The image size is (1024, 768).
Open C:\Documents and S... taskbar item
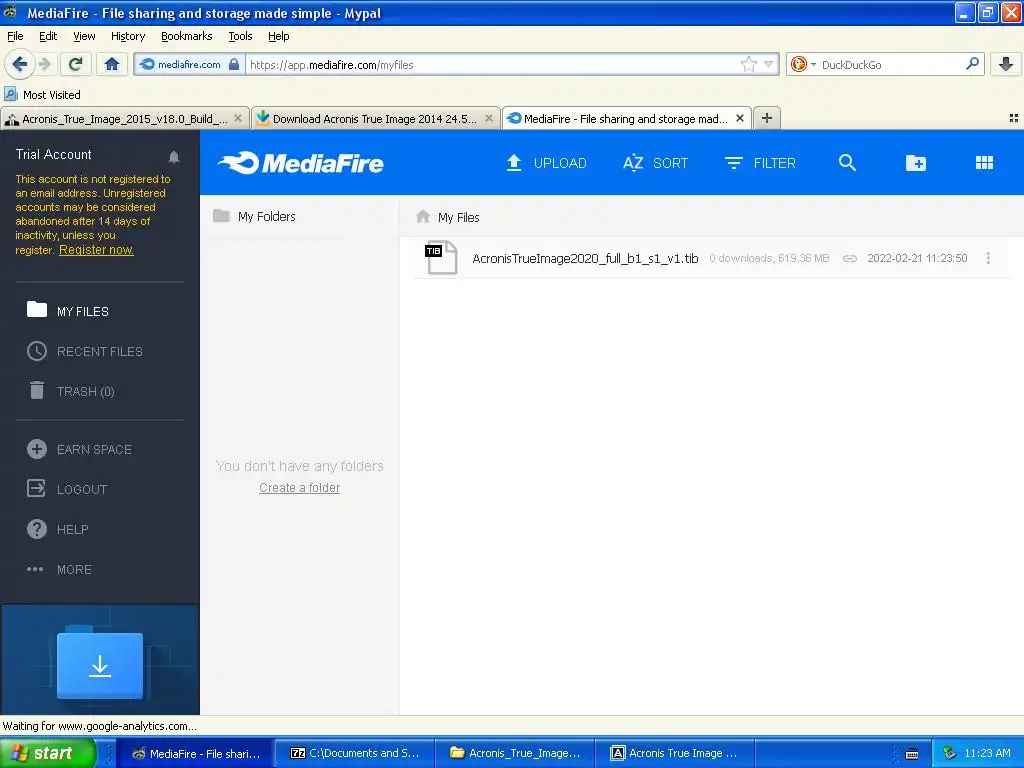click(x=355, y=753)
